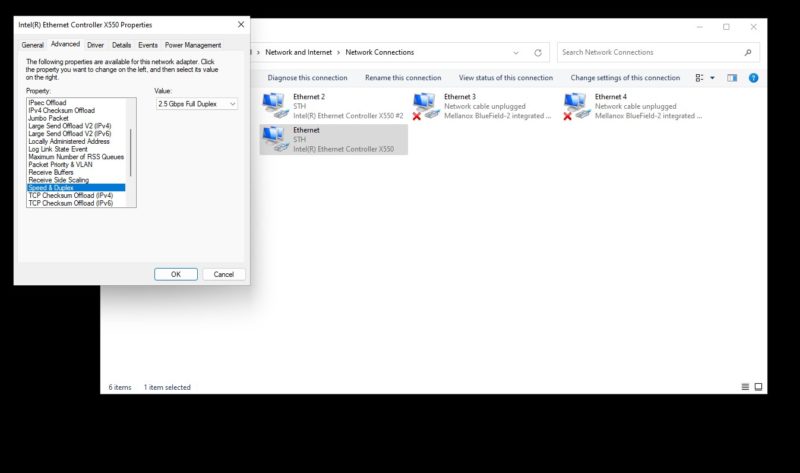The image size is (800, 473).
Task: Click '1 item selected' status text
Action: point(167,387)
